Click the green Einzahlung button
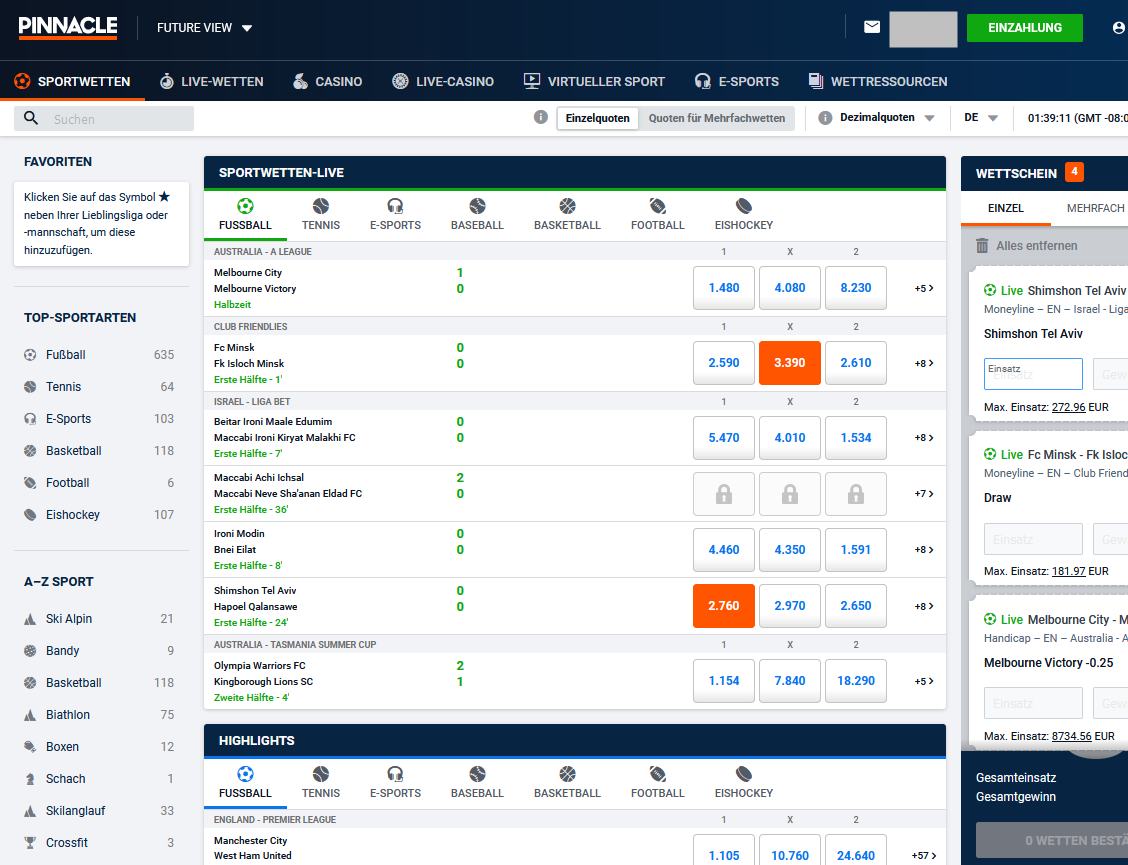Viewport: 1128px width, 865px height. (1024, 27)
